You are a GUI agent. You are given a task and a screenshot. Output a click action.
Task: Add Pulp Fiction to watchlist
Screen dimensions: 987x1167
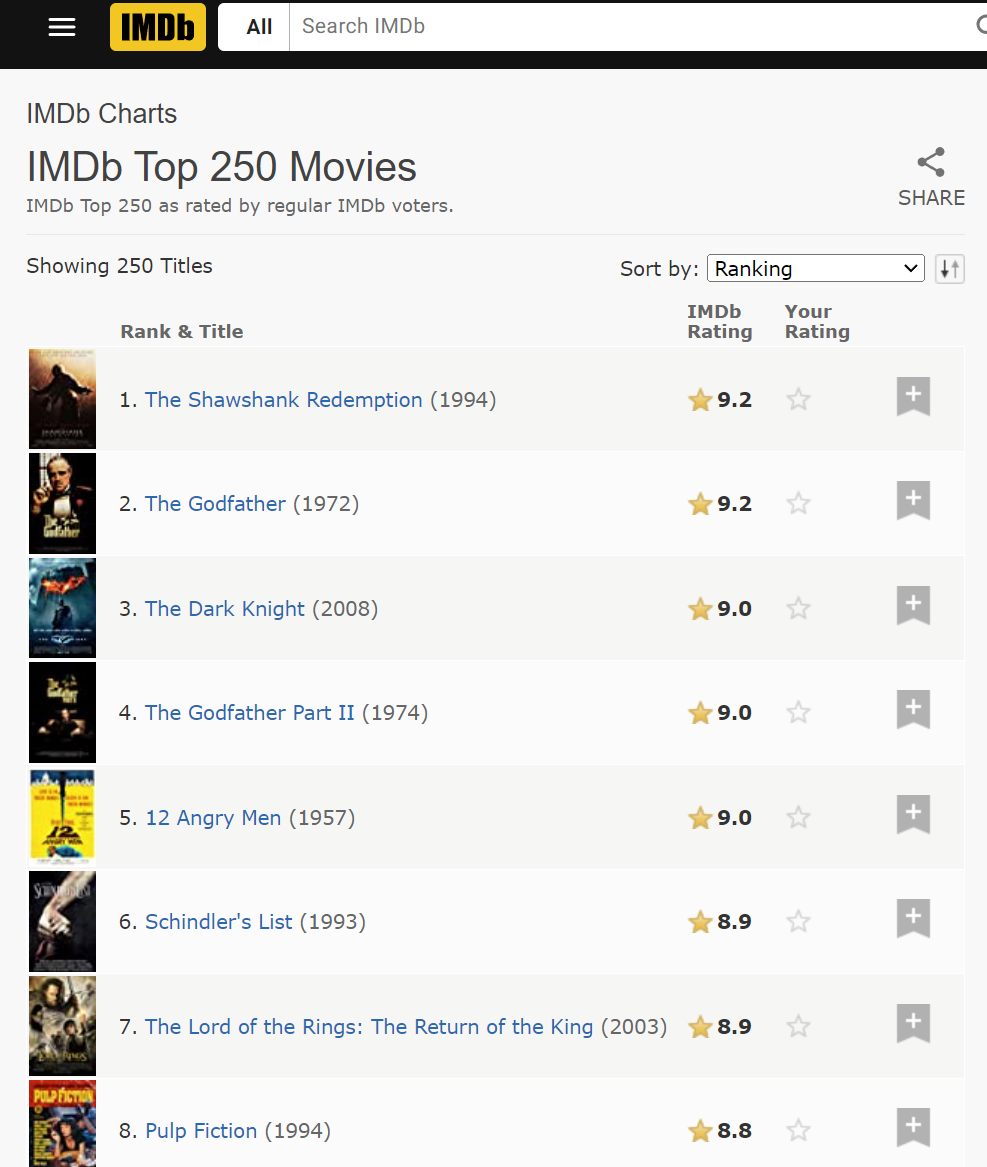point(913,1128)
